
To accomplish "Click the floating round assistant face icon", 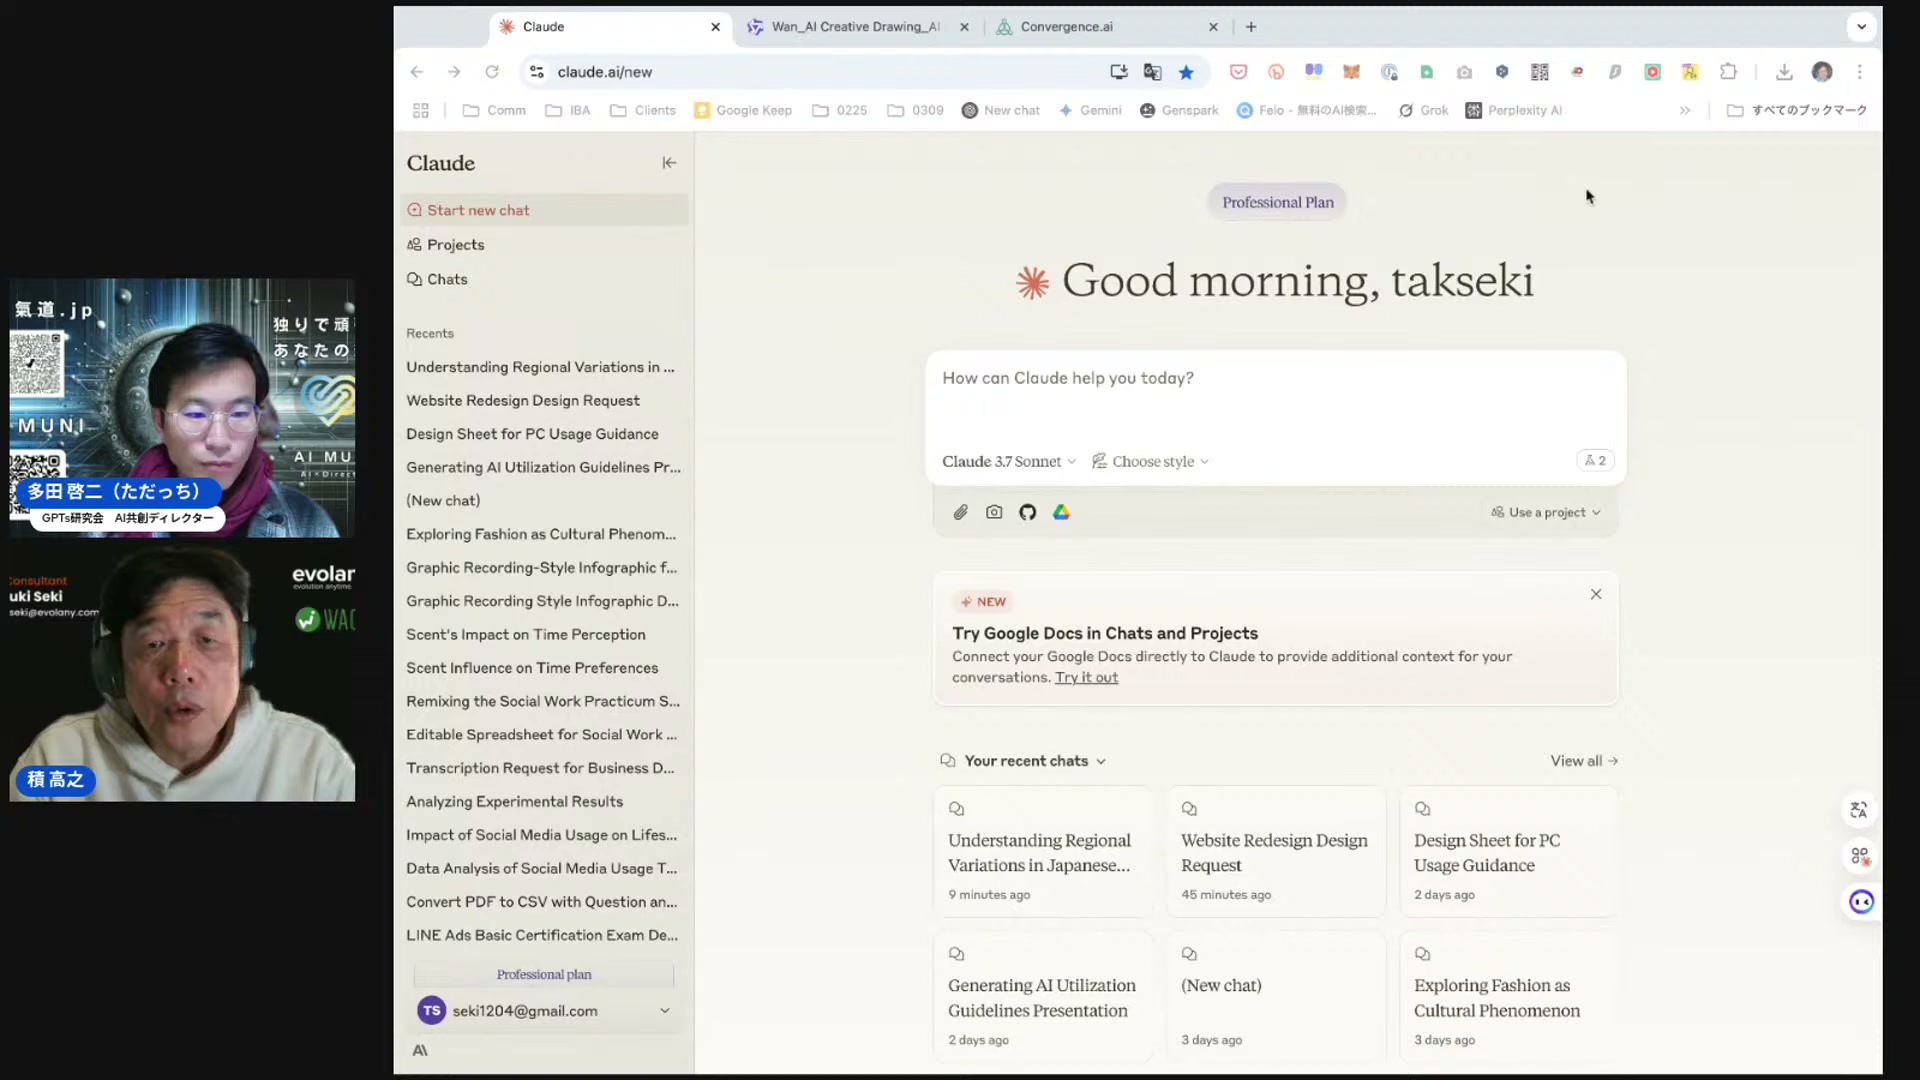I will [1861, 902].
